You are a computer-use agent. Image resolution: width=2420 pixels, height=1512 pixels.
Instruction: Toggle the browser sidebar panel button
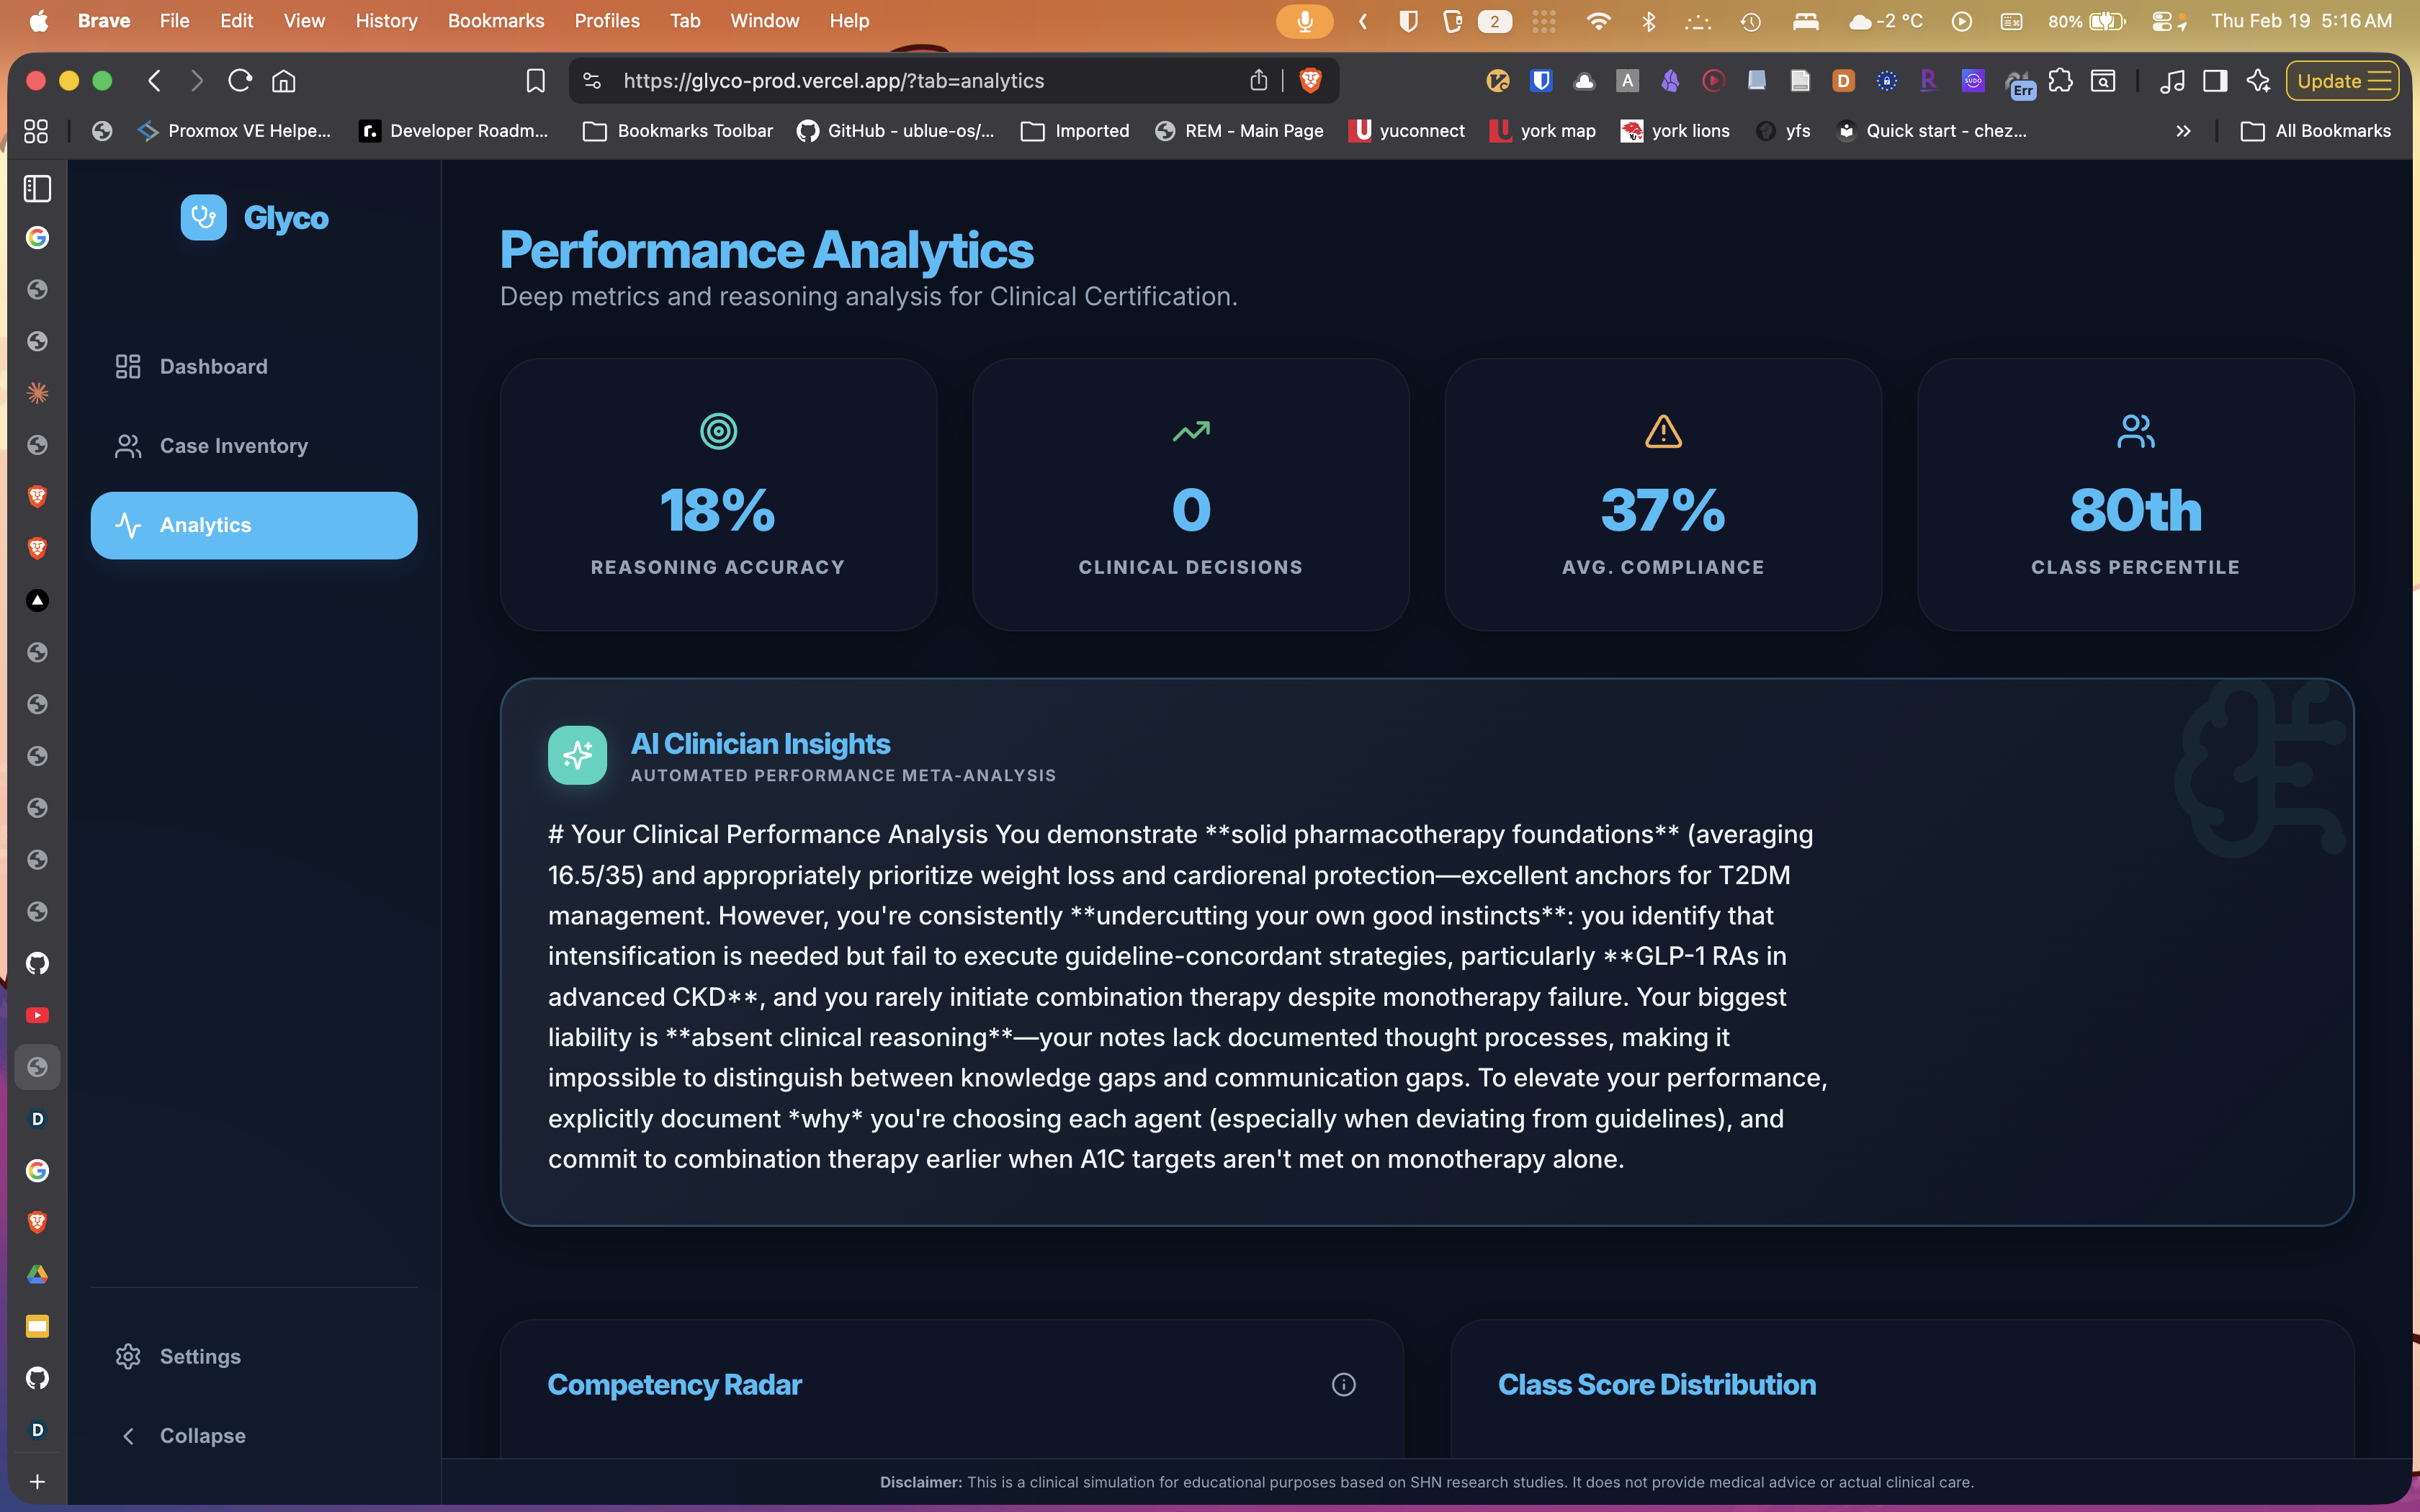(2215, 81)
